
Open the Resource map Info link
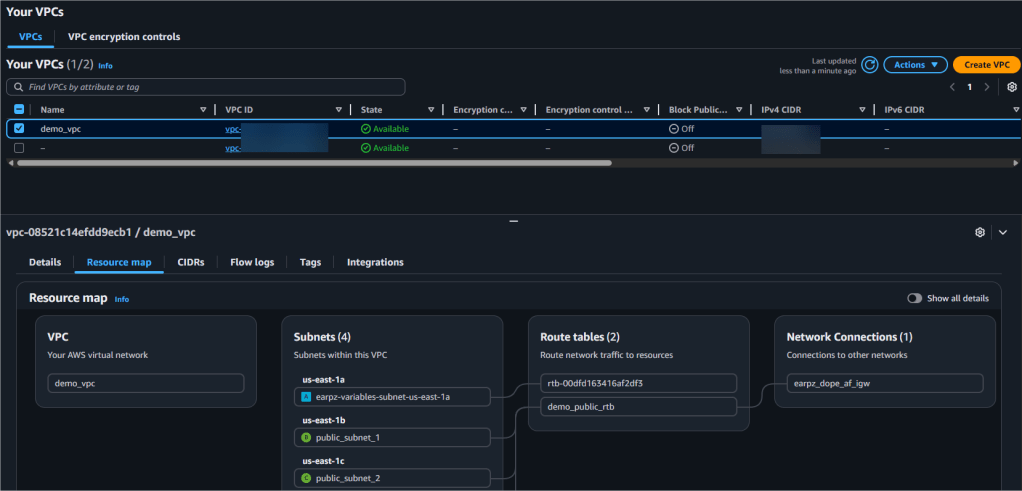(122, 299)
